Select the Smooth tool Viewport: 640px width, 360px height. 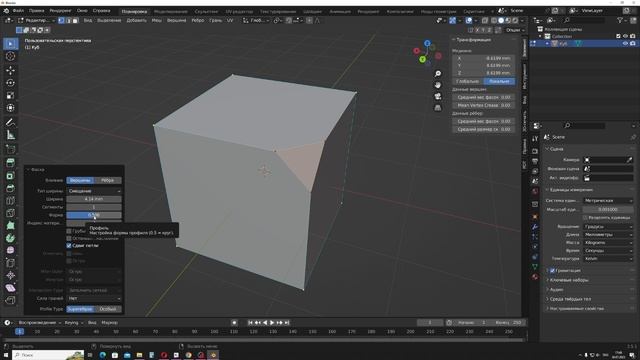pyautogui.click(x=11, y=250)
